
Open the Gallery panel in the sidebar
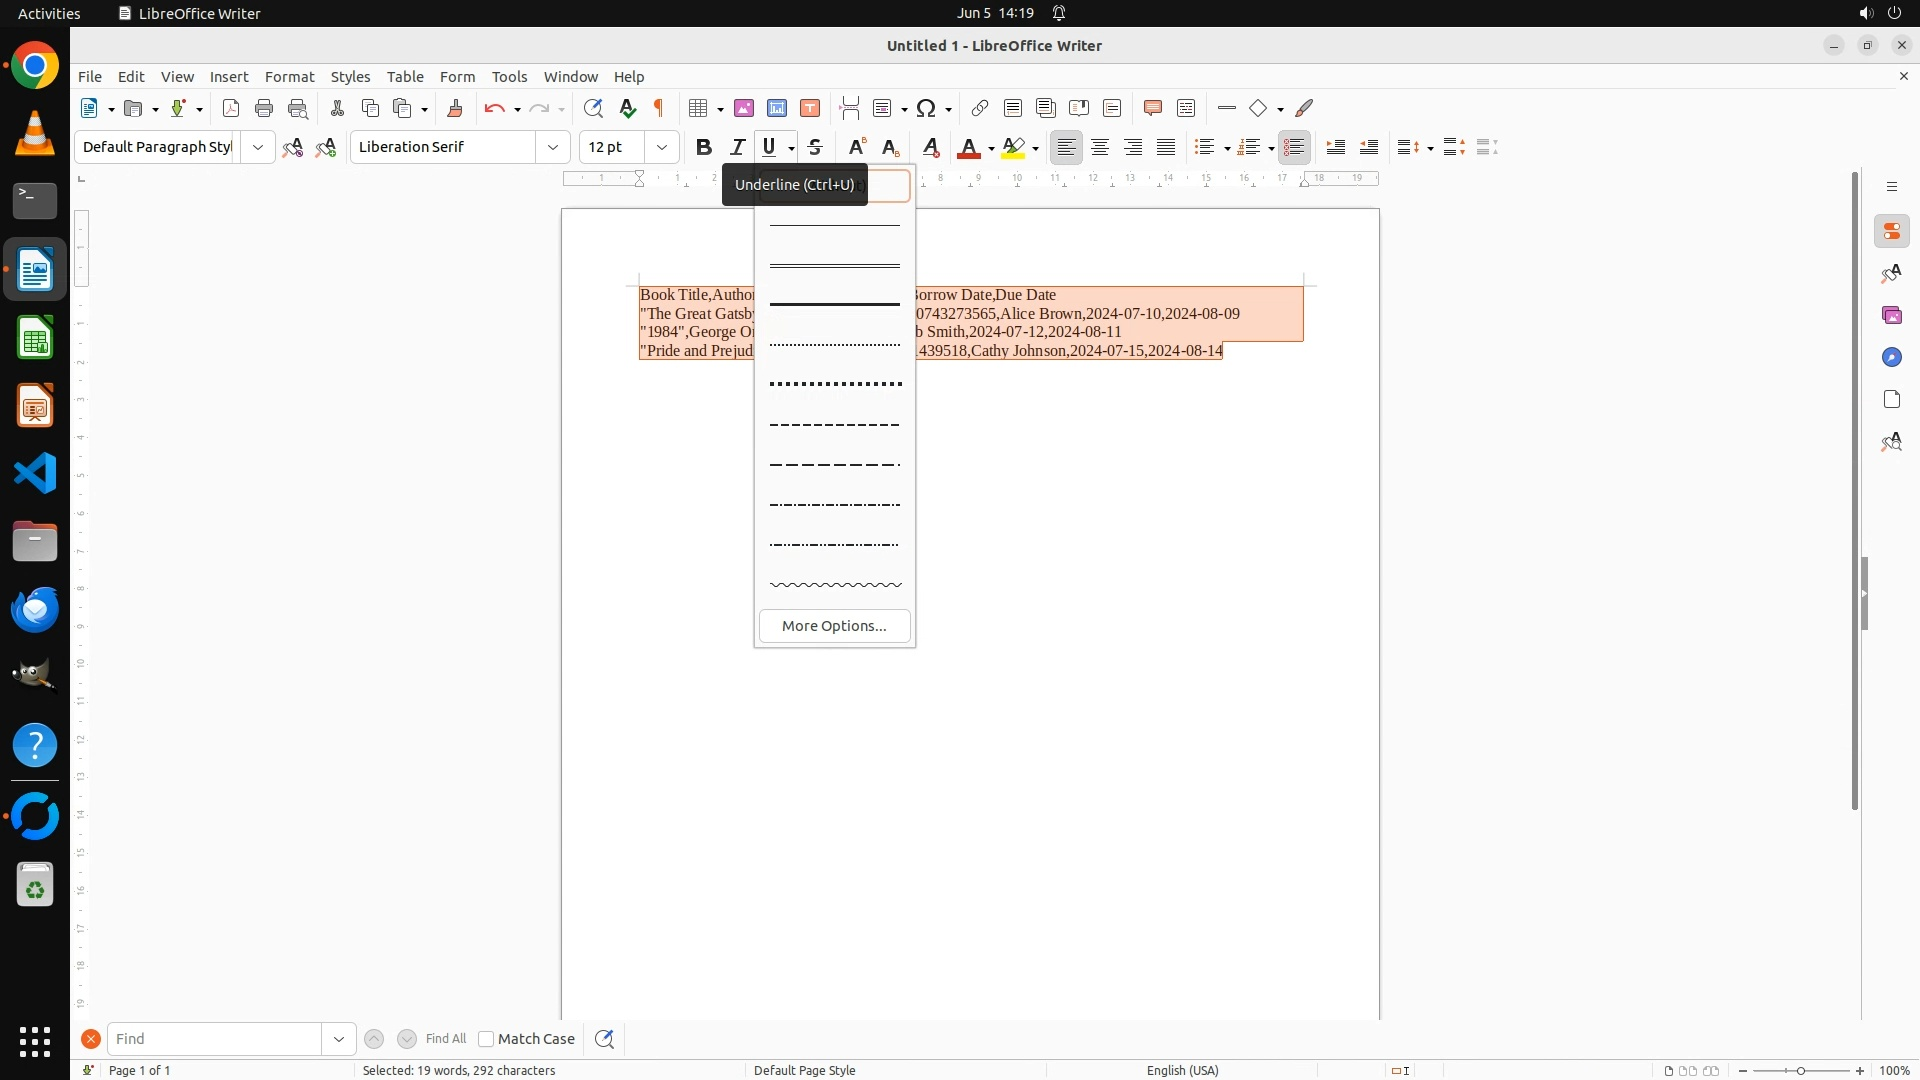(x=1891, y=315)
